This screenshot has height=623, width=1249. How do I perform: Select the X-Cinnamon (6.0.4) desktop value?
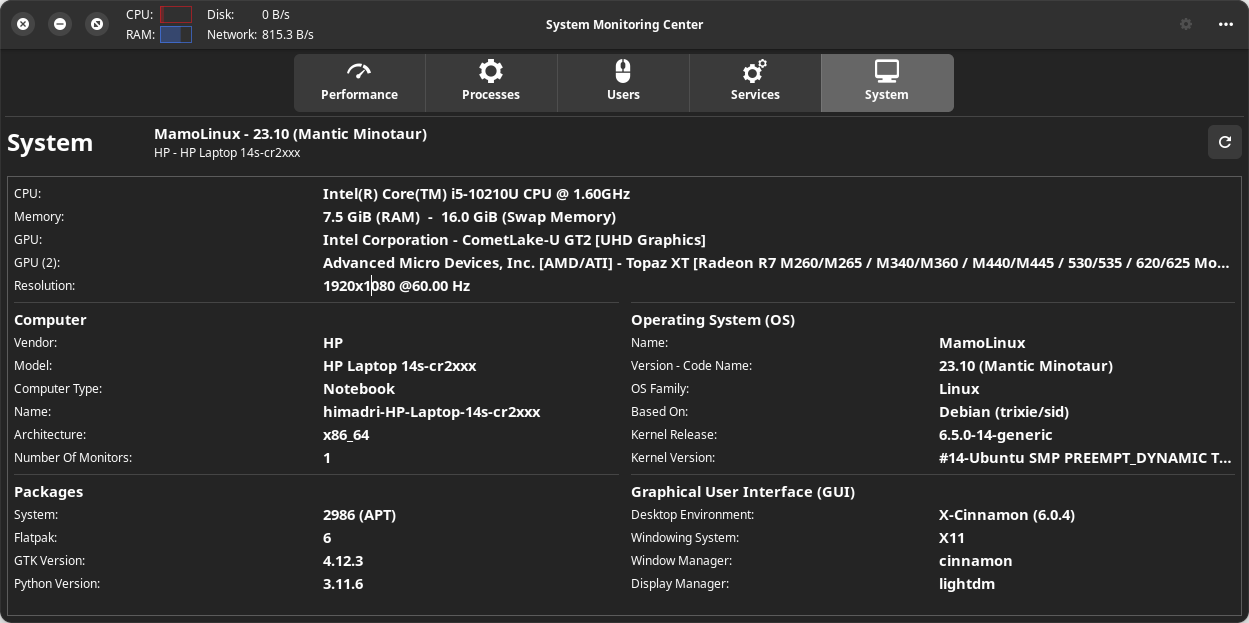(1007, 515)
